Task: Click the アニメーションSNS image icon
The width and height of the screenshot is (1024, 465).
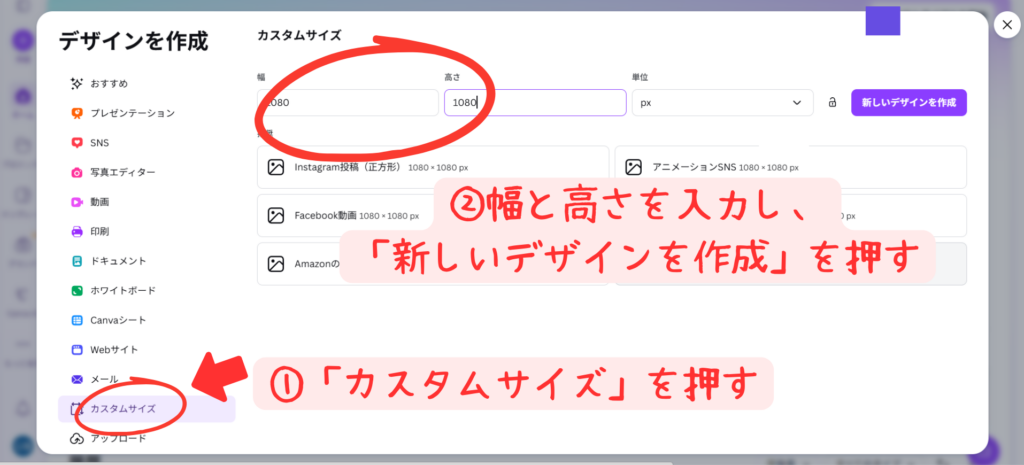Action: 633,167
